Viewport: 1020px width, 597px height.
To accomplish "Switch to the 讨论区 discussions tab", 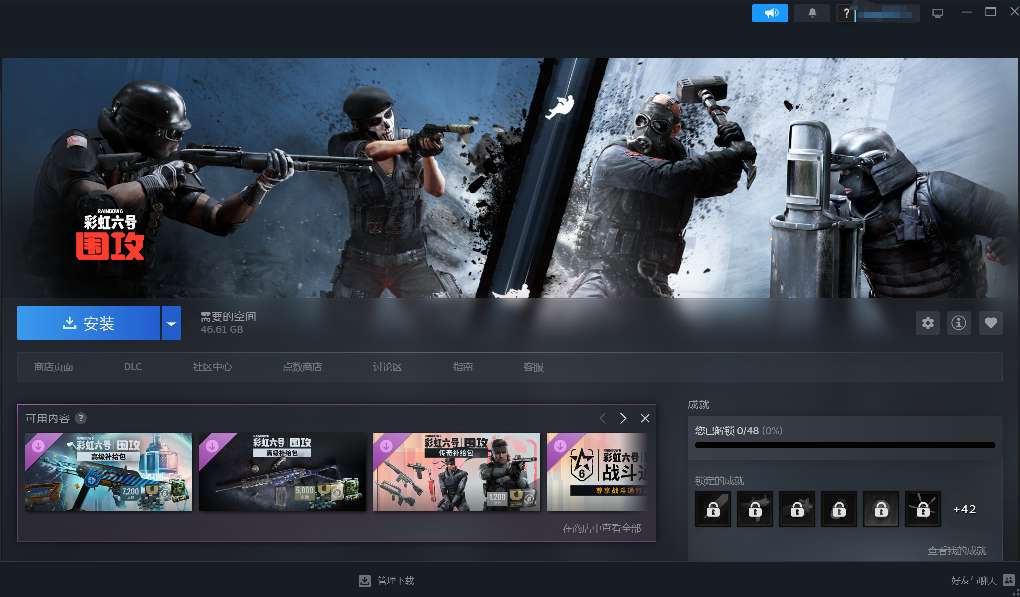I will (x=387, y=367).
